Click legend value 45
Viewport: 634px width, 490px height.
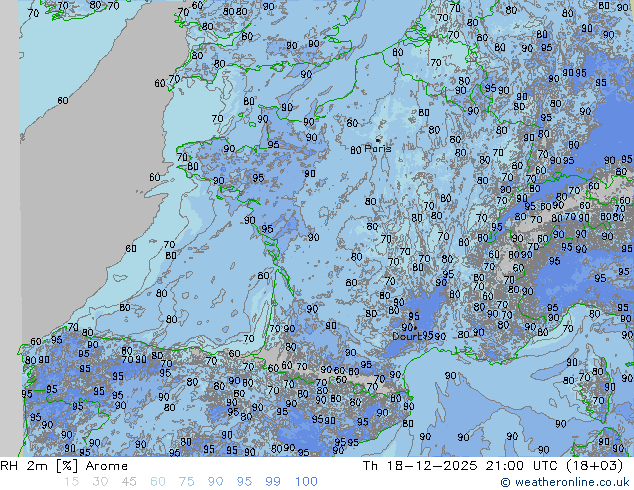129,482
